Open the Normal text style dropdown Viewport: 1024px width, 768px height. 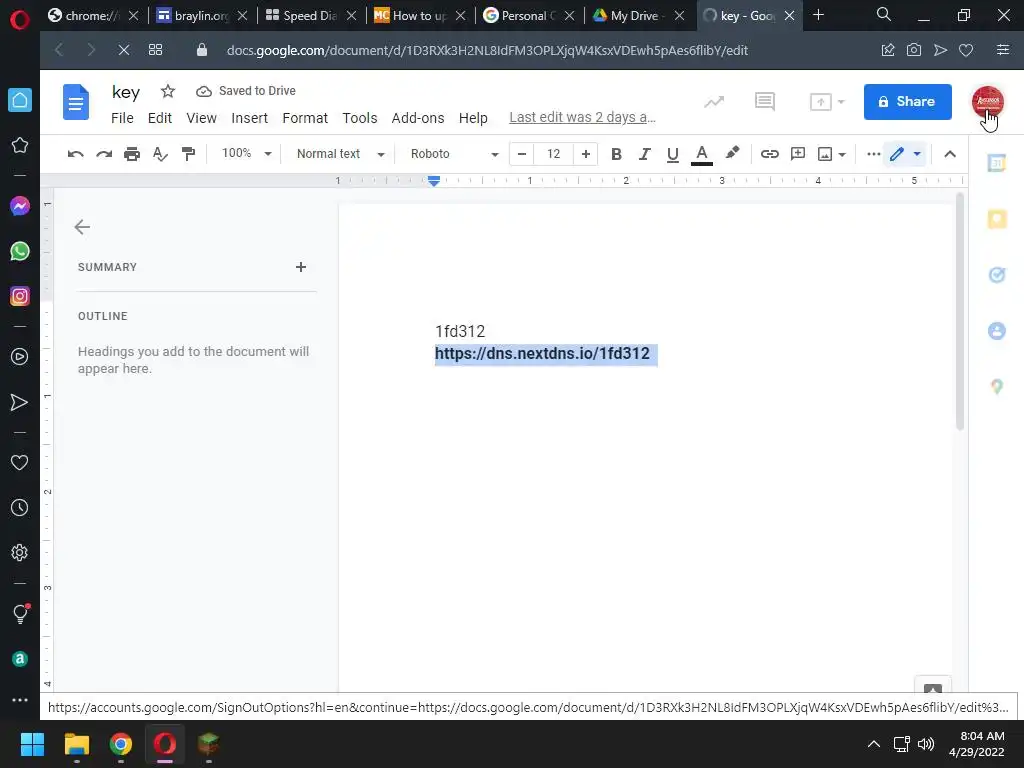click(340, 153)
